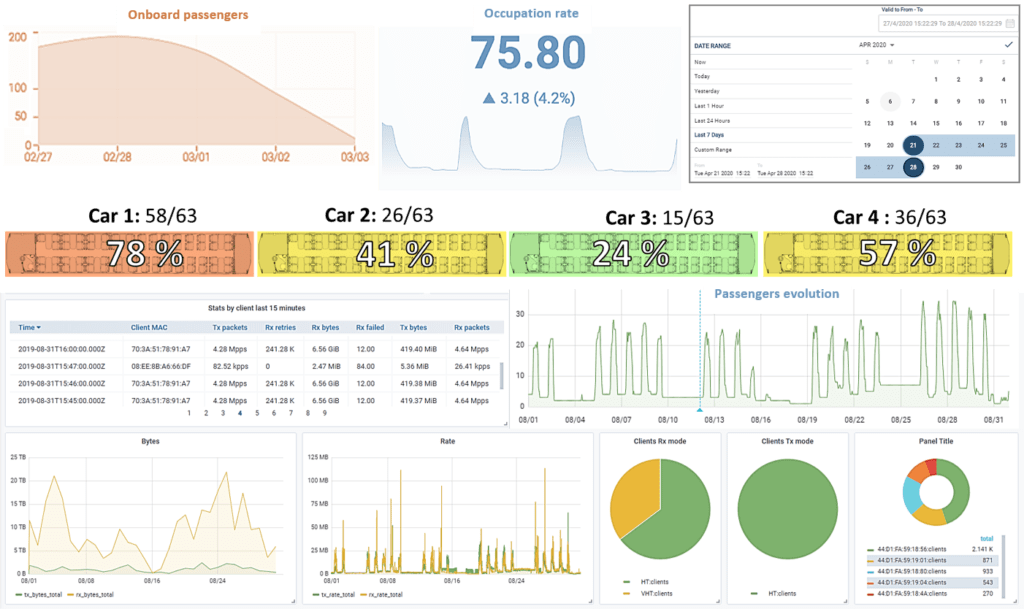The height and width of the screenshot is (609, 1024).
Task: Confirm date range with the checkmark icon
Action: point(1008,45)
